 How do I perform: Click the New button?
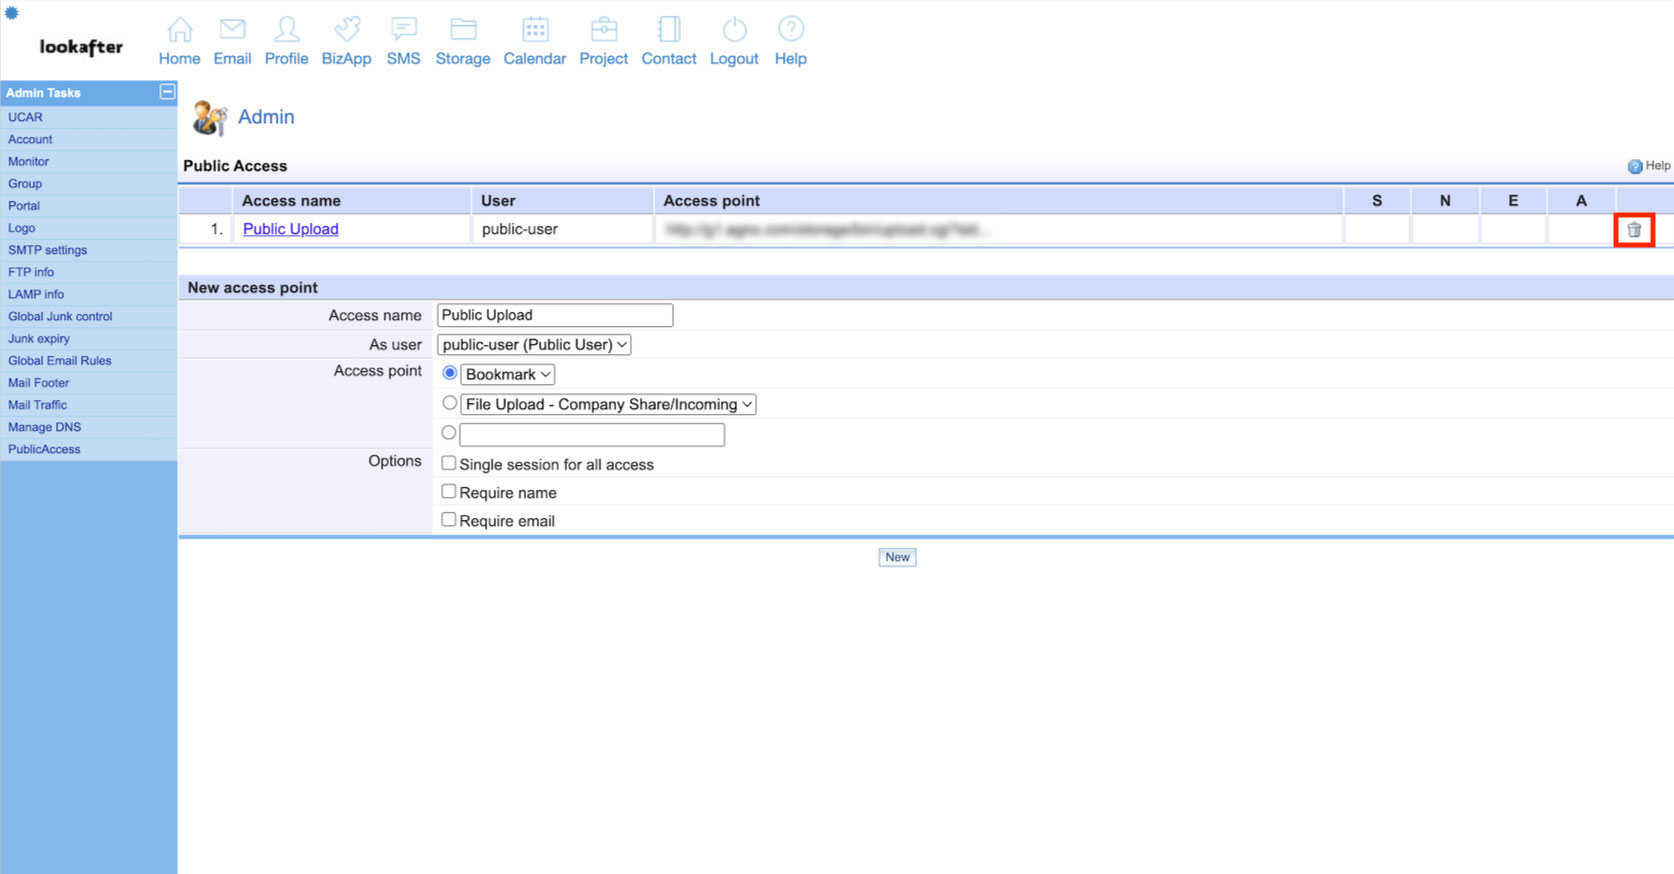coord(897,557)
